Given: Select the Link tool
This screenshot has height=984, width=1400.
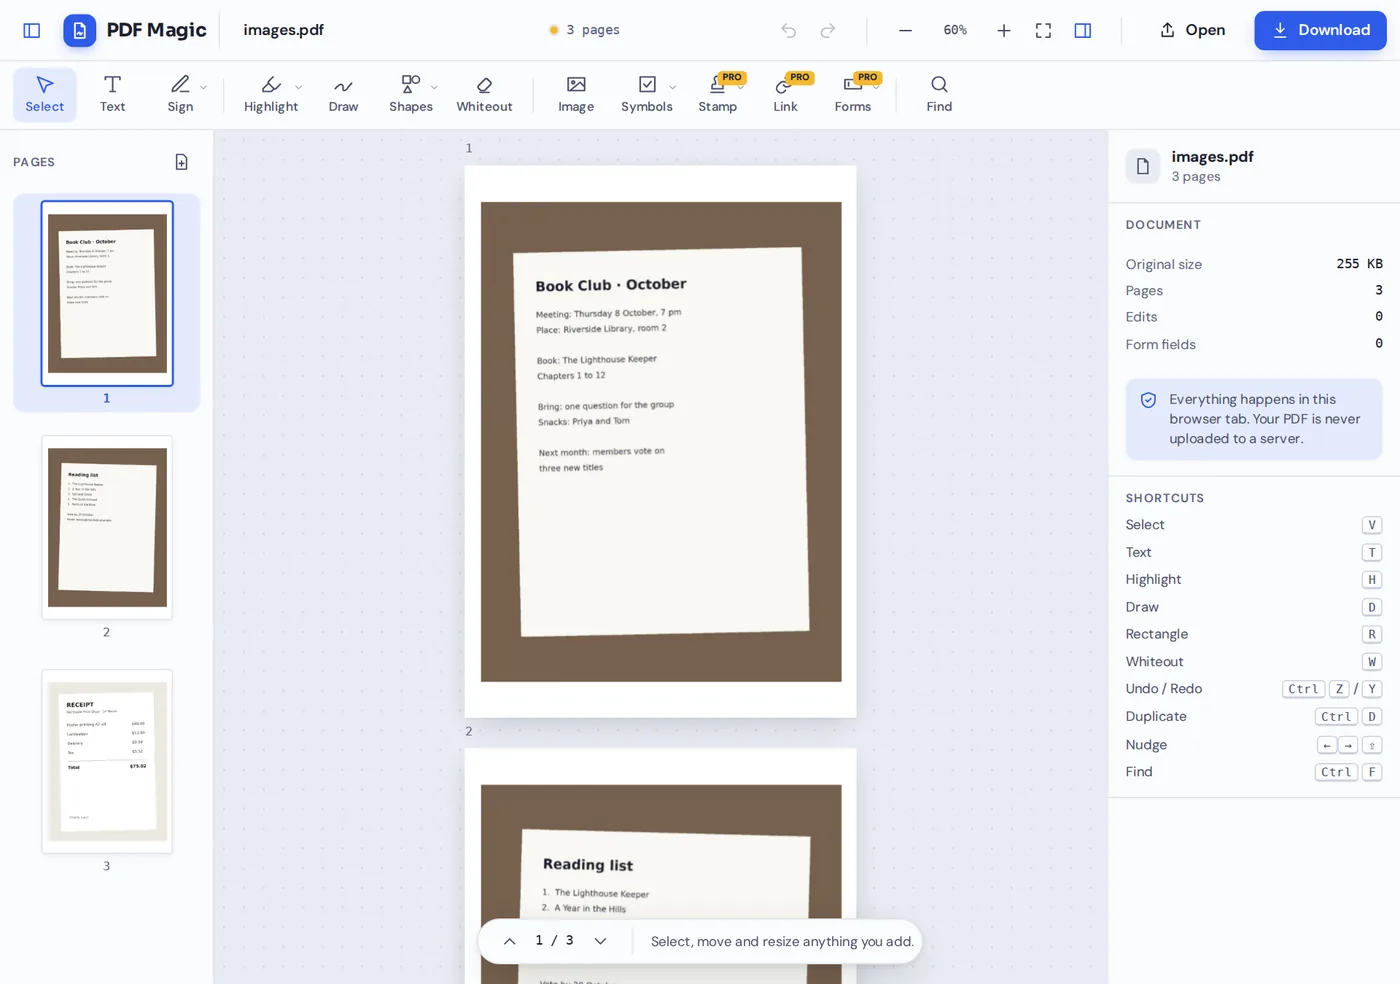Looking at the screenshot, I should pyautogui.click(x=785, y=94).
